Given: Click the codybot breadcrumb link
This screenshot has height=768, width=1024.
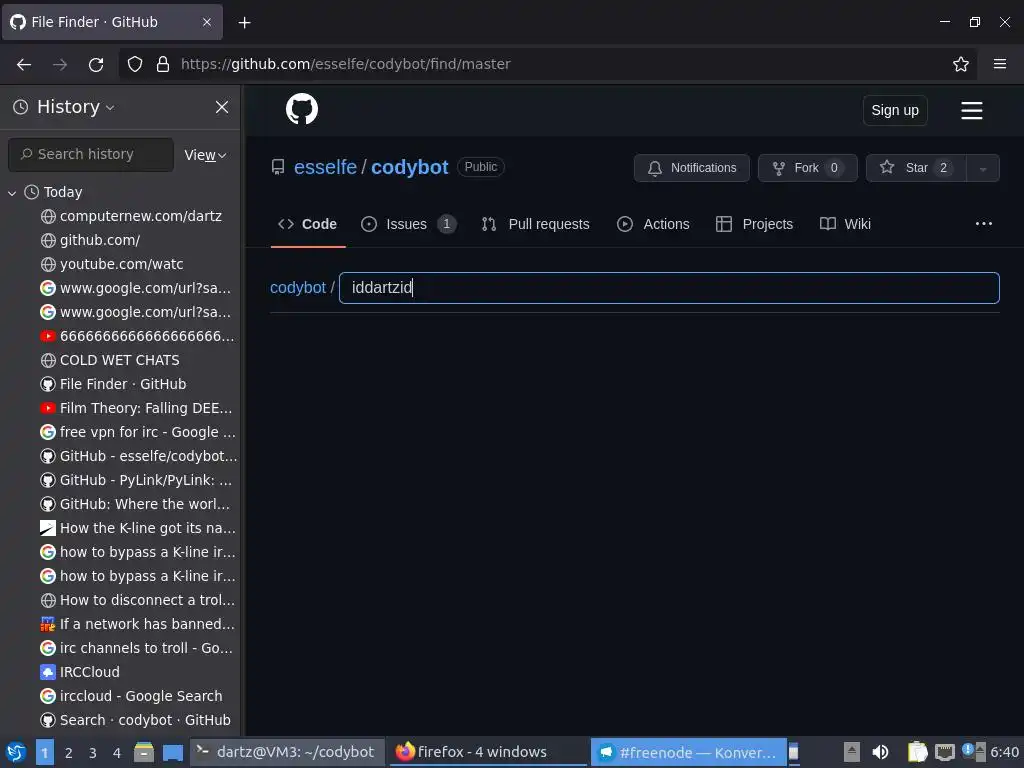Looking at the screenshot, I should [x=298, y=287].
